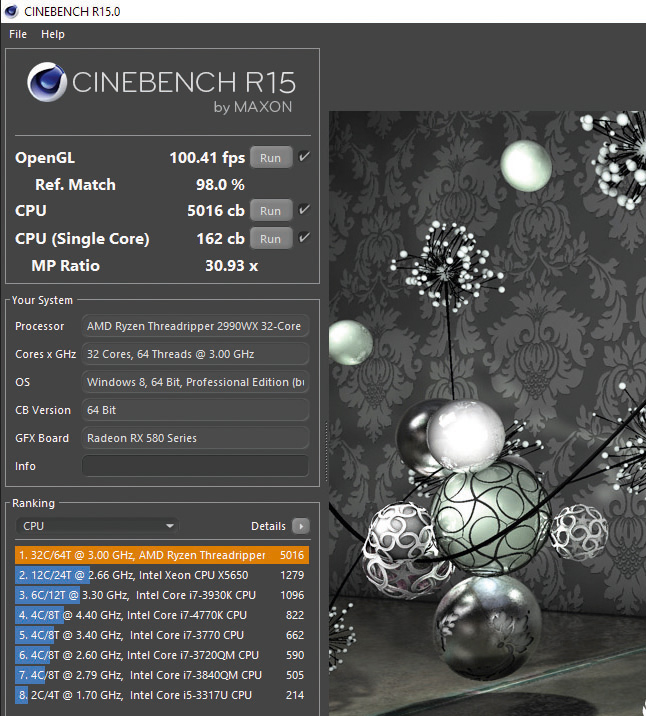646x716 pixels.
Task: Open the Help menu
Action: [x=53, y=34]
